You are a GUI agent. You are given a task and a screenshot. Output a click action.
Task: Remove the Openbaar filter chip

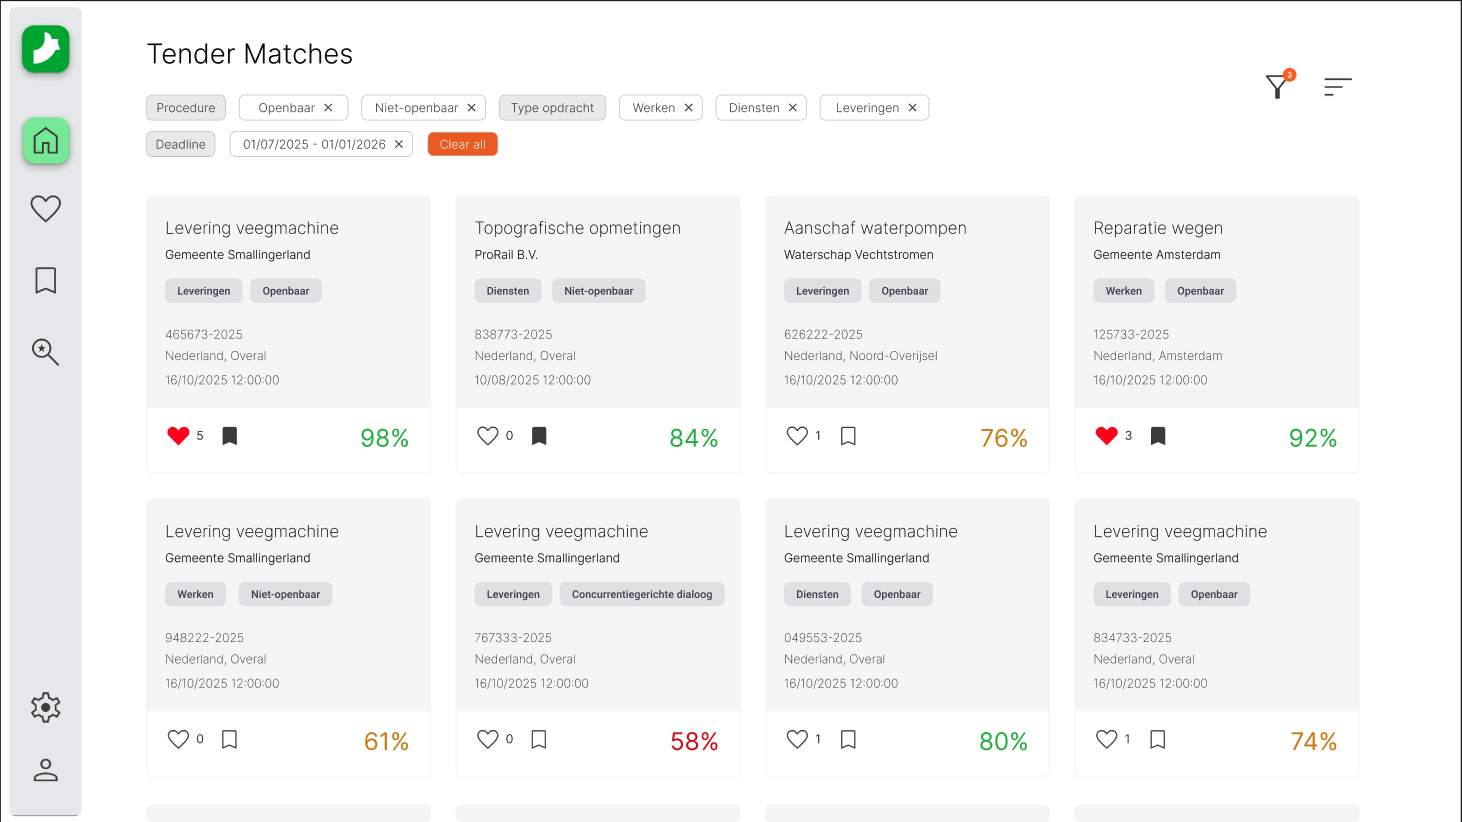328,108
